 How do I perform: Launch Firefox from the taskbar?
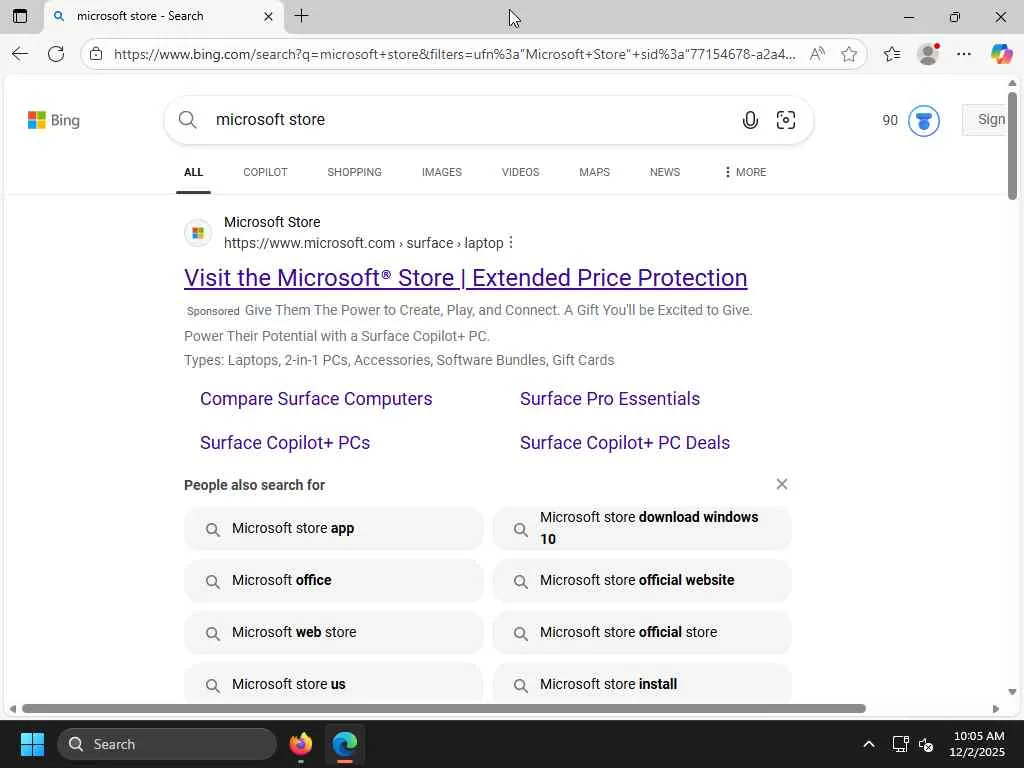point(301,744)
